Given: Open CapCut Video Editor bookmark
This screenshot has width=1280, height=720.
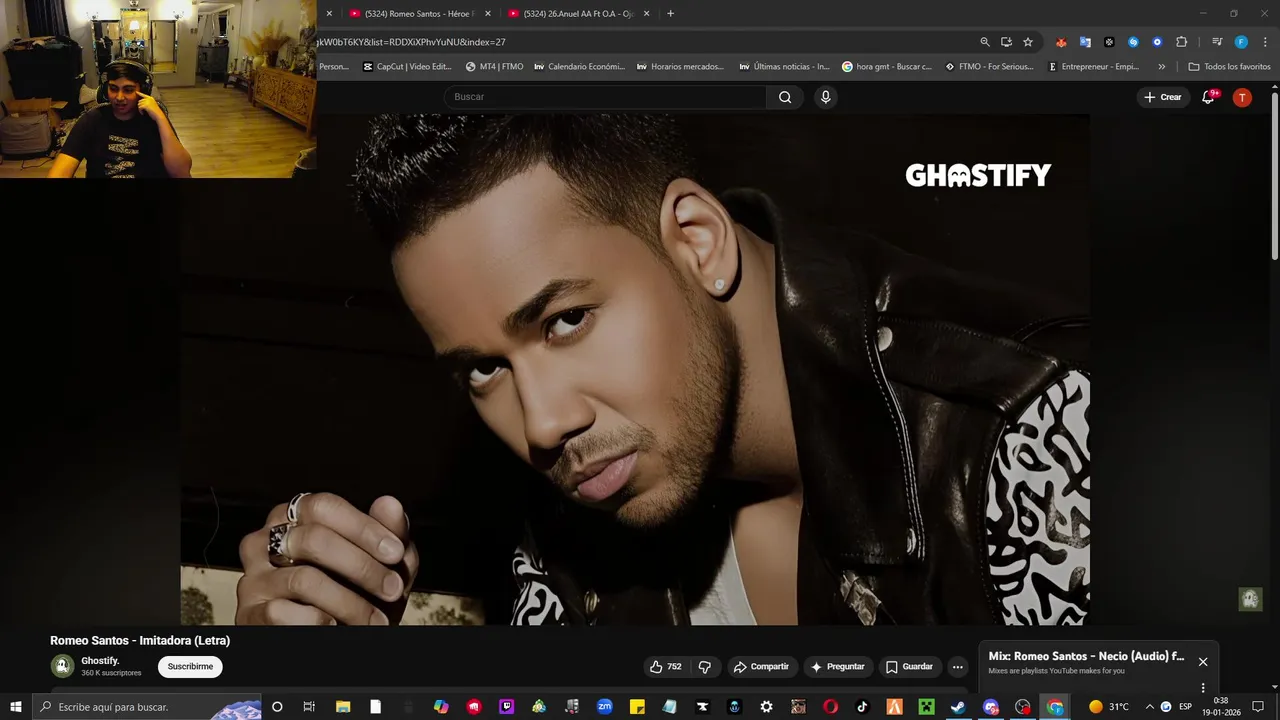Looking at the screenshot, I should (x=408, y=66).
